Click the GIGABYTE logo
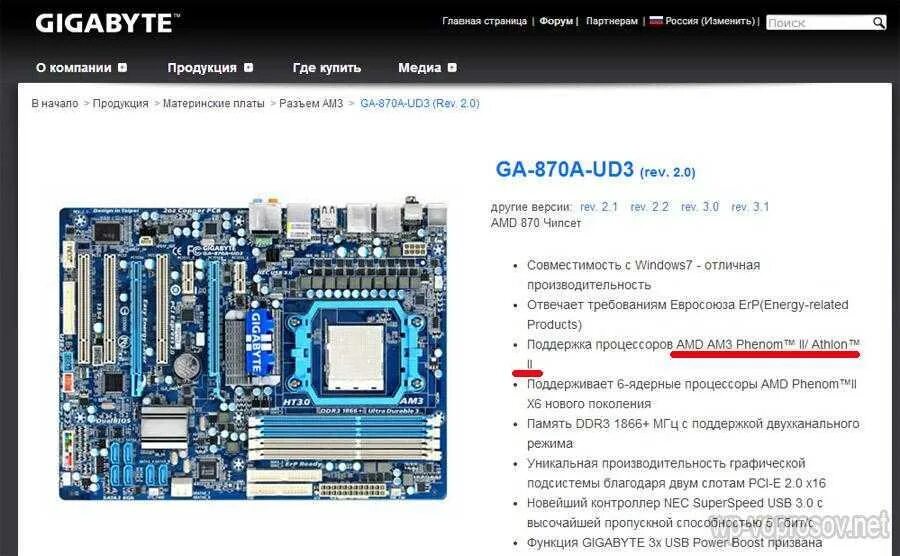The height and width of the screenshot is (556, 900). tap(107, 24)
